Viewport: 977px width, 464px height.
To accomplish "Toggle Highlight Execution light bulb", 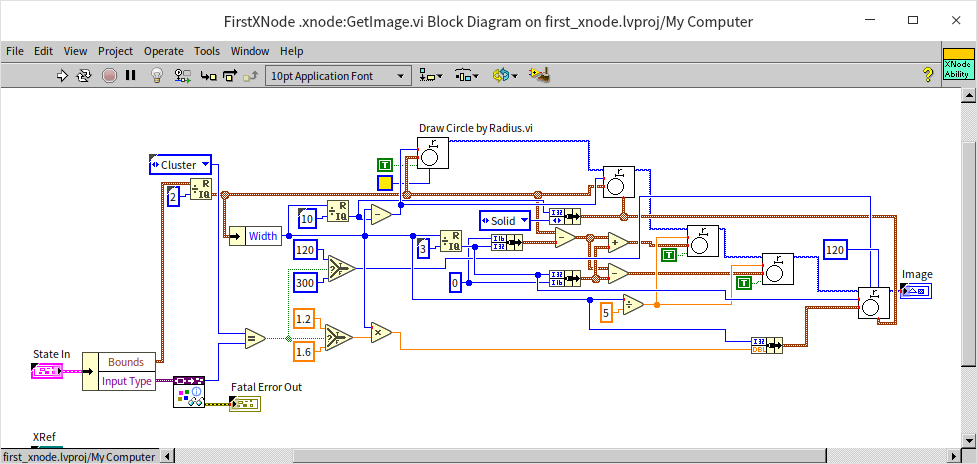I will [156, 75].
